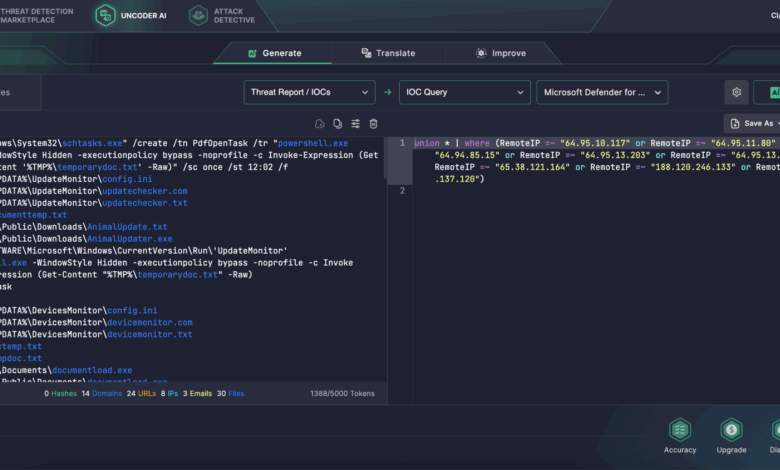Open Threat Detection Marketplace

click(36, 15)
